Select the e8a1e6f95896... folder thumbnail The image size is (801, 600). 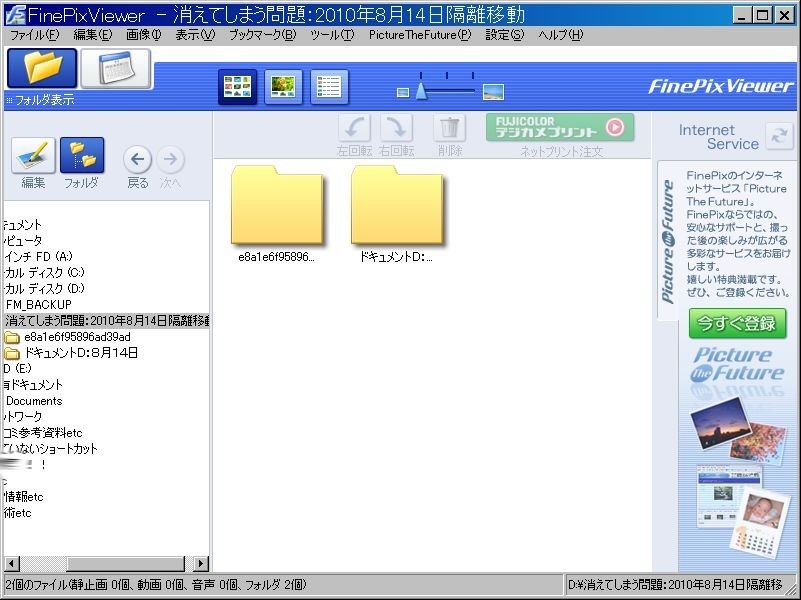pyautogui.click(x=277, y=205)
